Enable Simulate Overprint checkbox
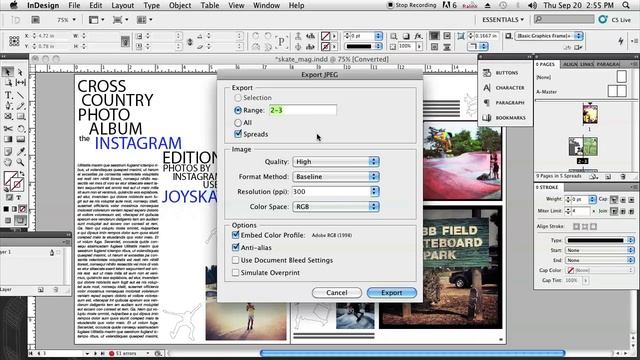640x360 pixels. click(236, 272)
